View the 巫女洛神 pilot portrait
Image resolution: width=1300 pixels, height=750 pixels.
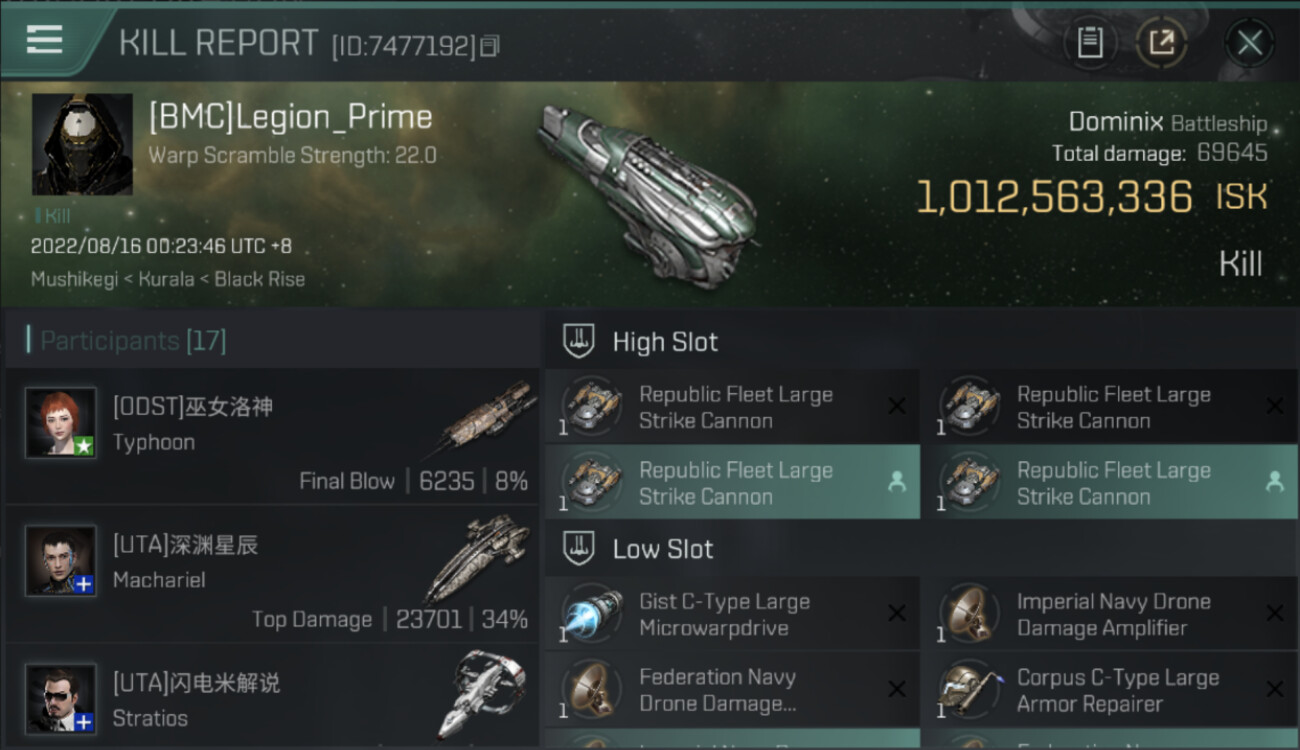(x=61, y=423)
